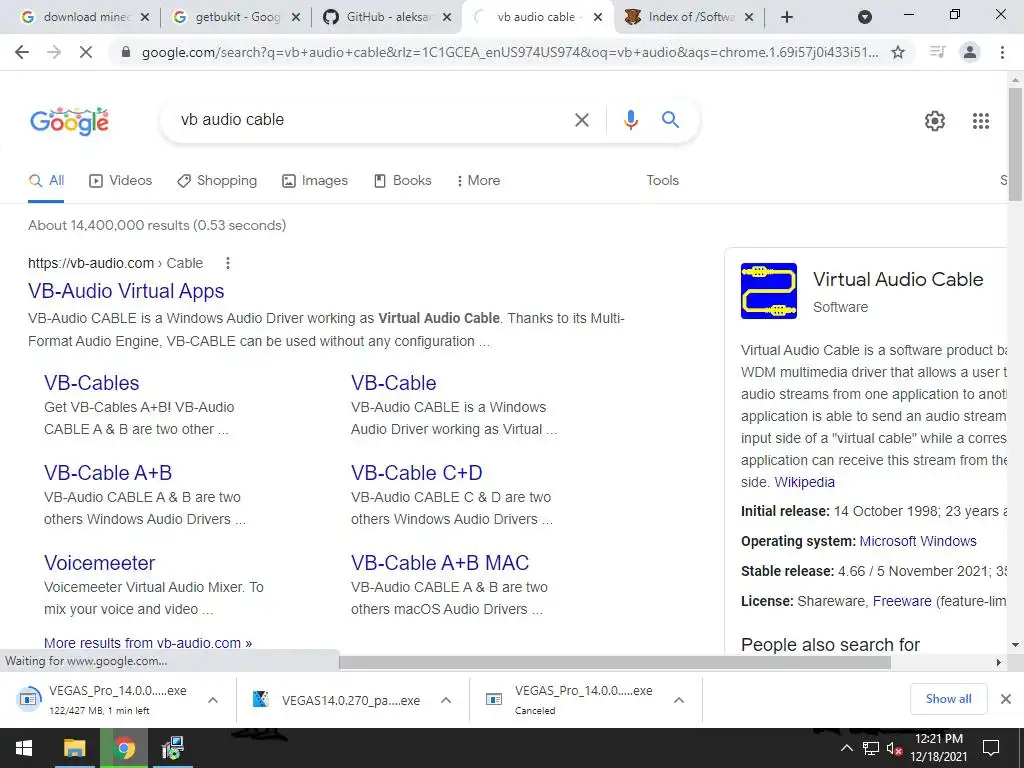Open the VB-Cable A+B sitelink

pos(108,473)
